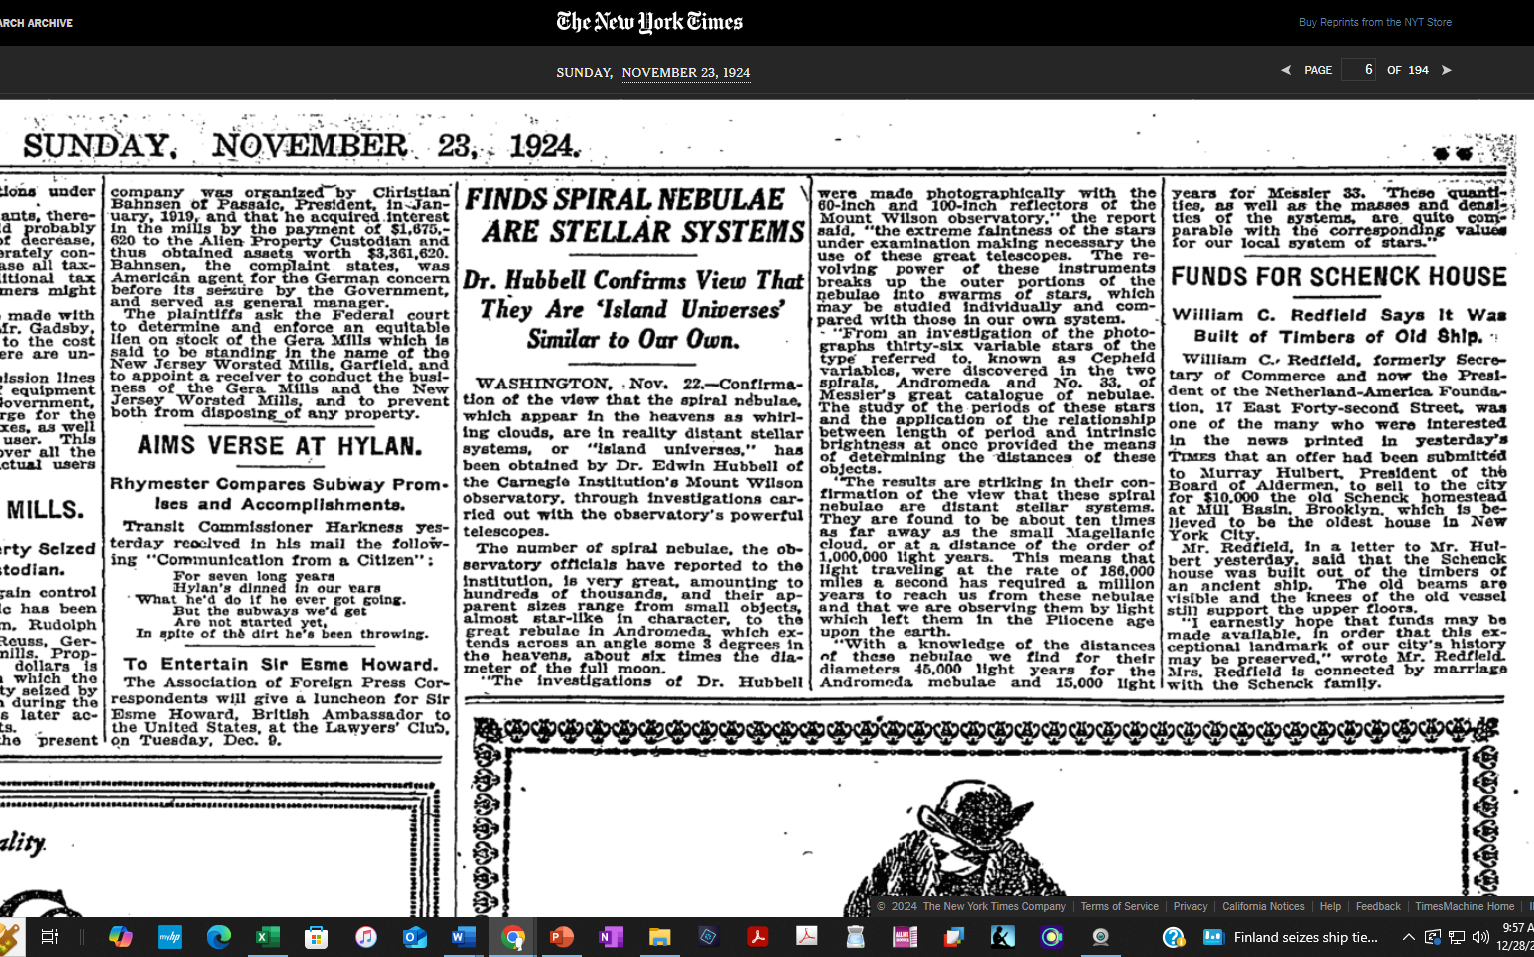
Task: Click the taskbar clock showing 9:57
Action: click(x=1514, y=937)
